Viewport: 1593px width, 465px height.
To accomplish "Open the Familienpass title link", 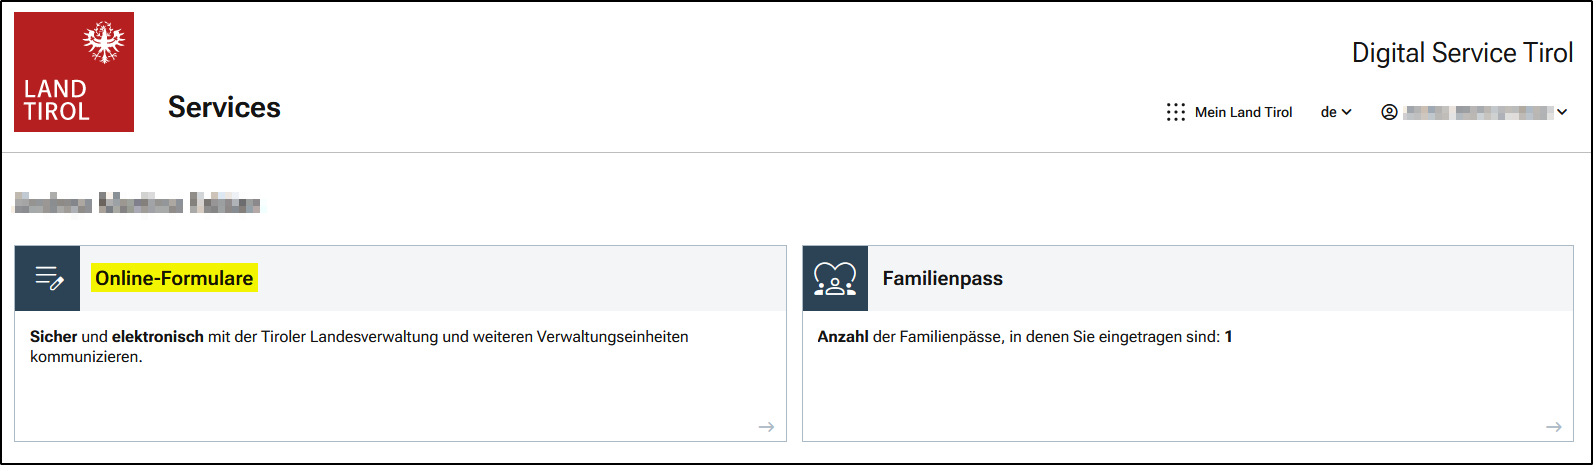I will [x=942, y=279].
